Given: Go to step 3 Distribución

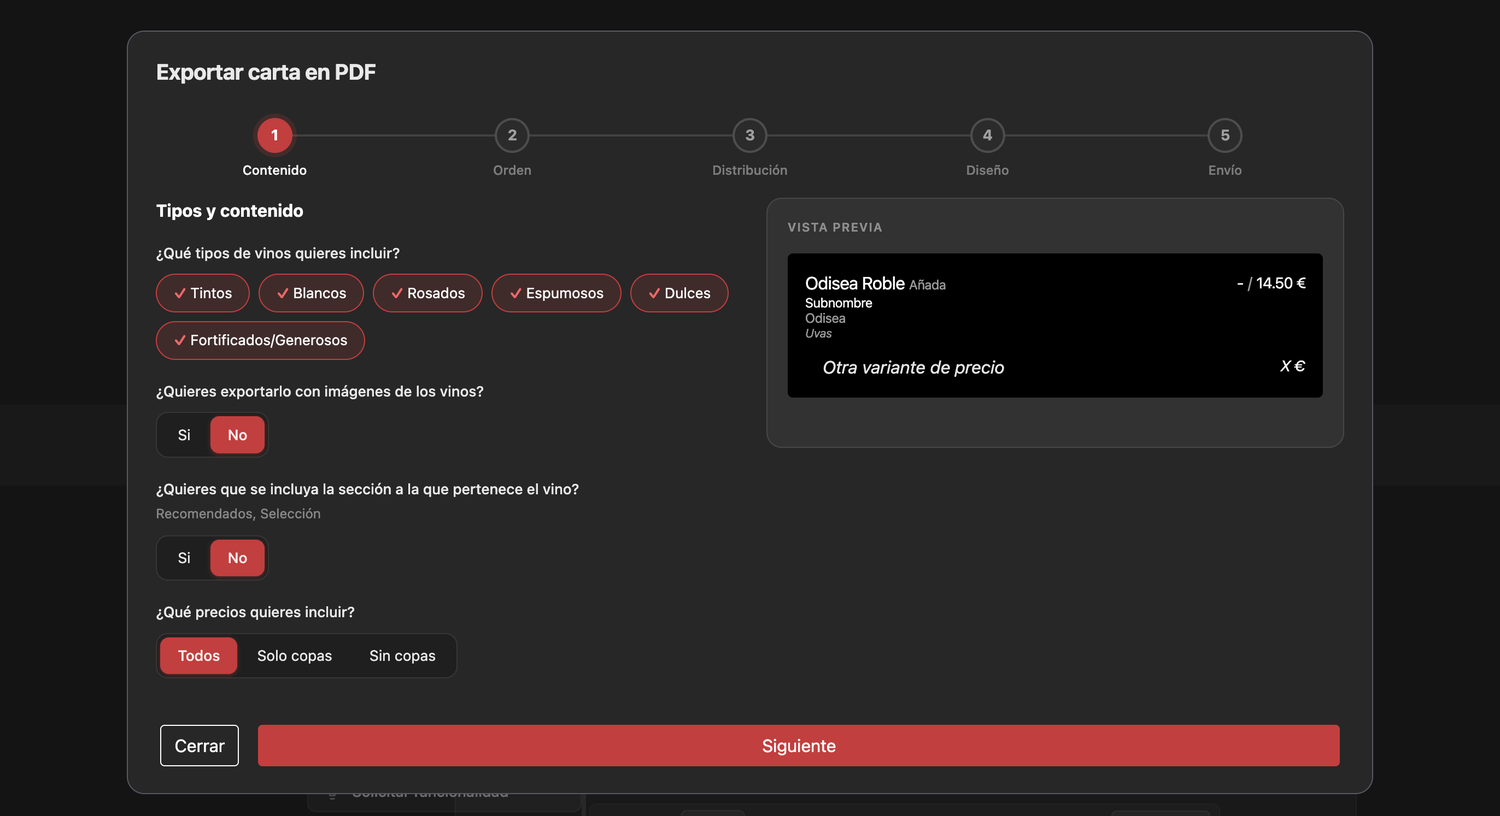Looking at the screenshot, I should pyautogui.click(x=750, y=135).
